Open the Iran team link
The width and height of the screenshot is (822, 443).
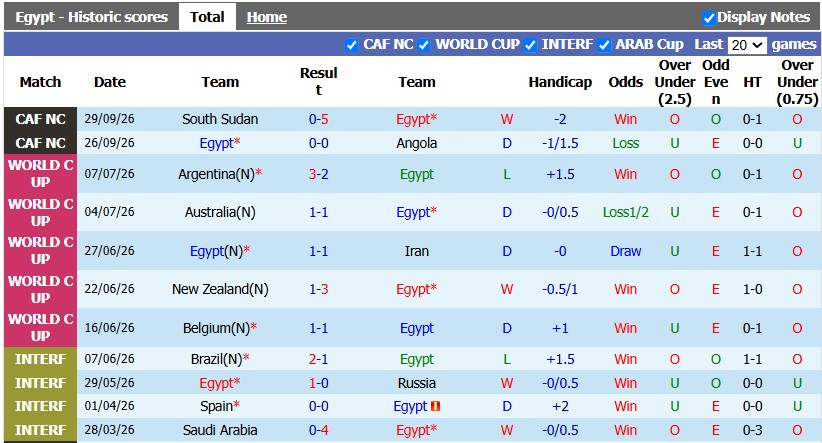[417, 251]
